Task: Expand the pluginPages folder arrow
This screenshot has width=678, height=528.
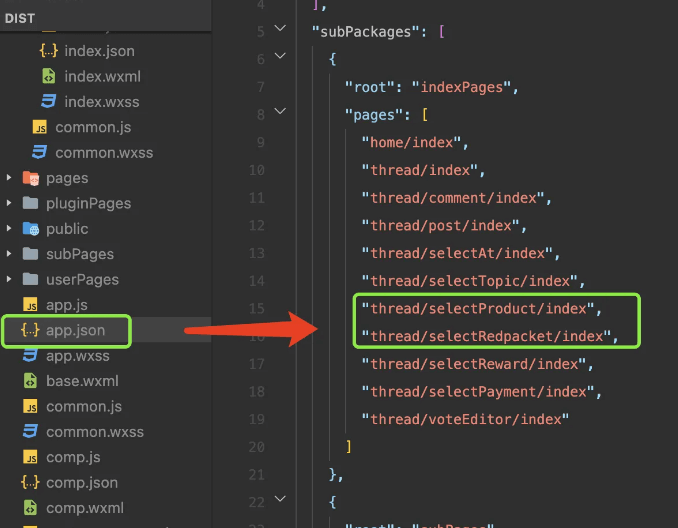Action: tap(10, 204)
